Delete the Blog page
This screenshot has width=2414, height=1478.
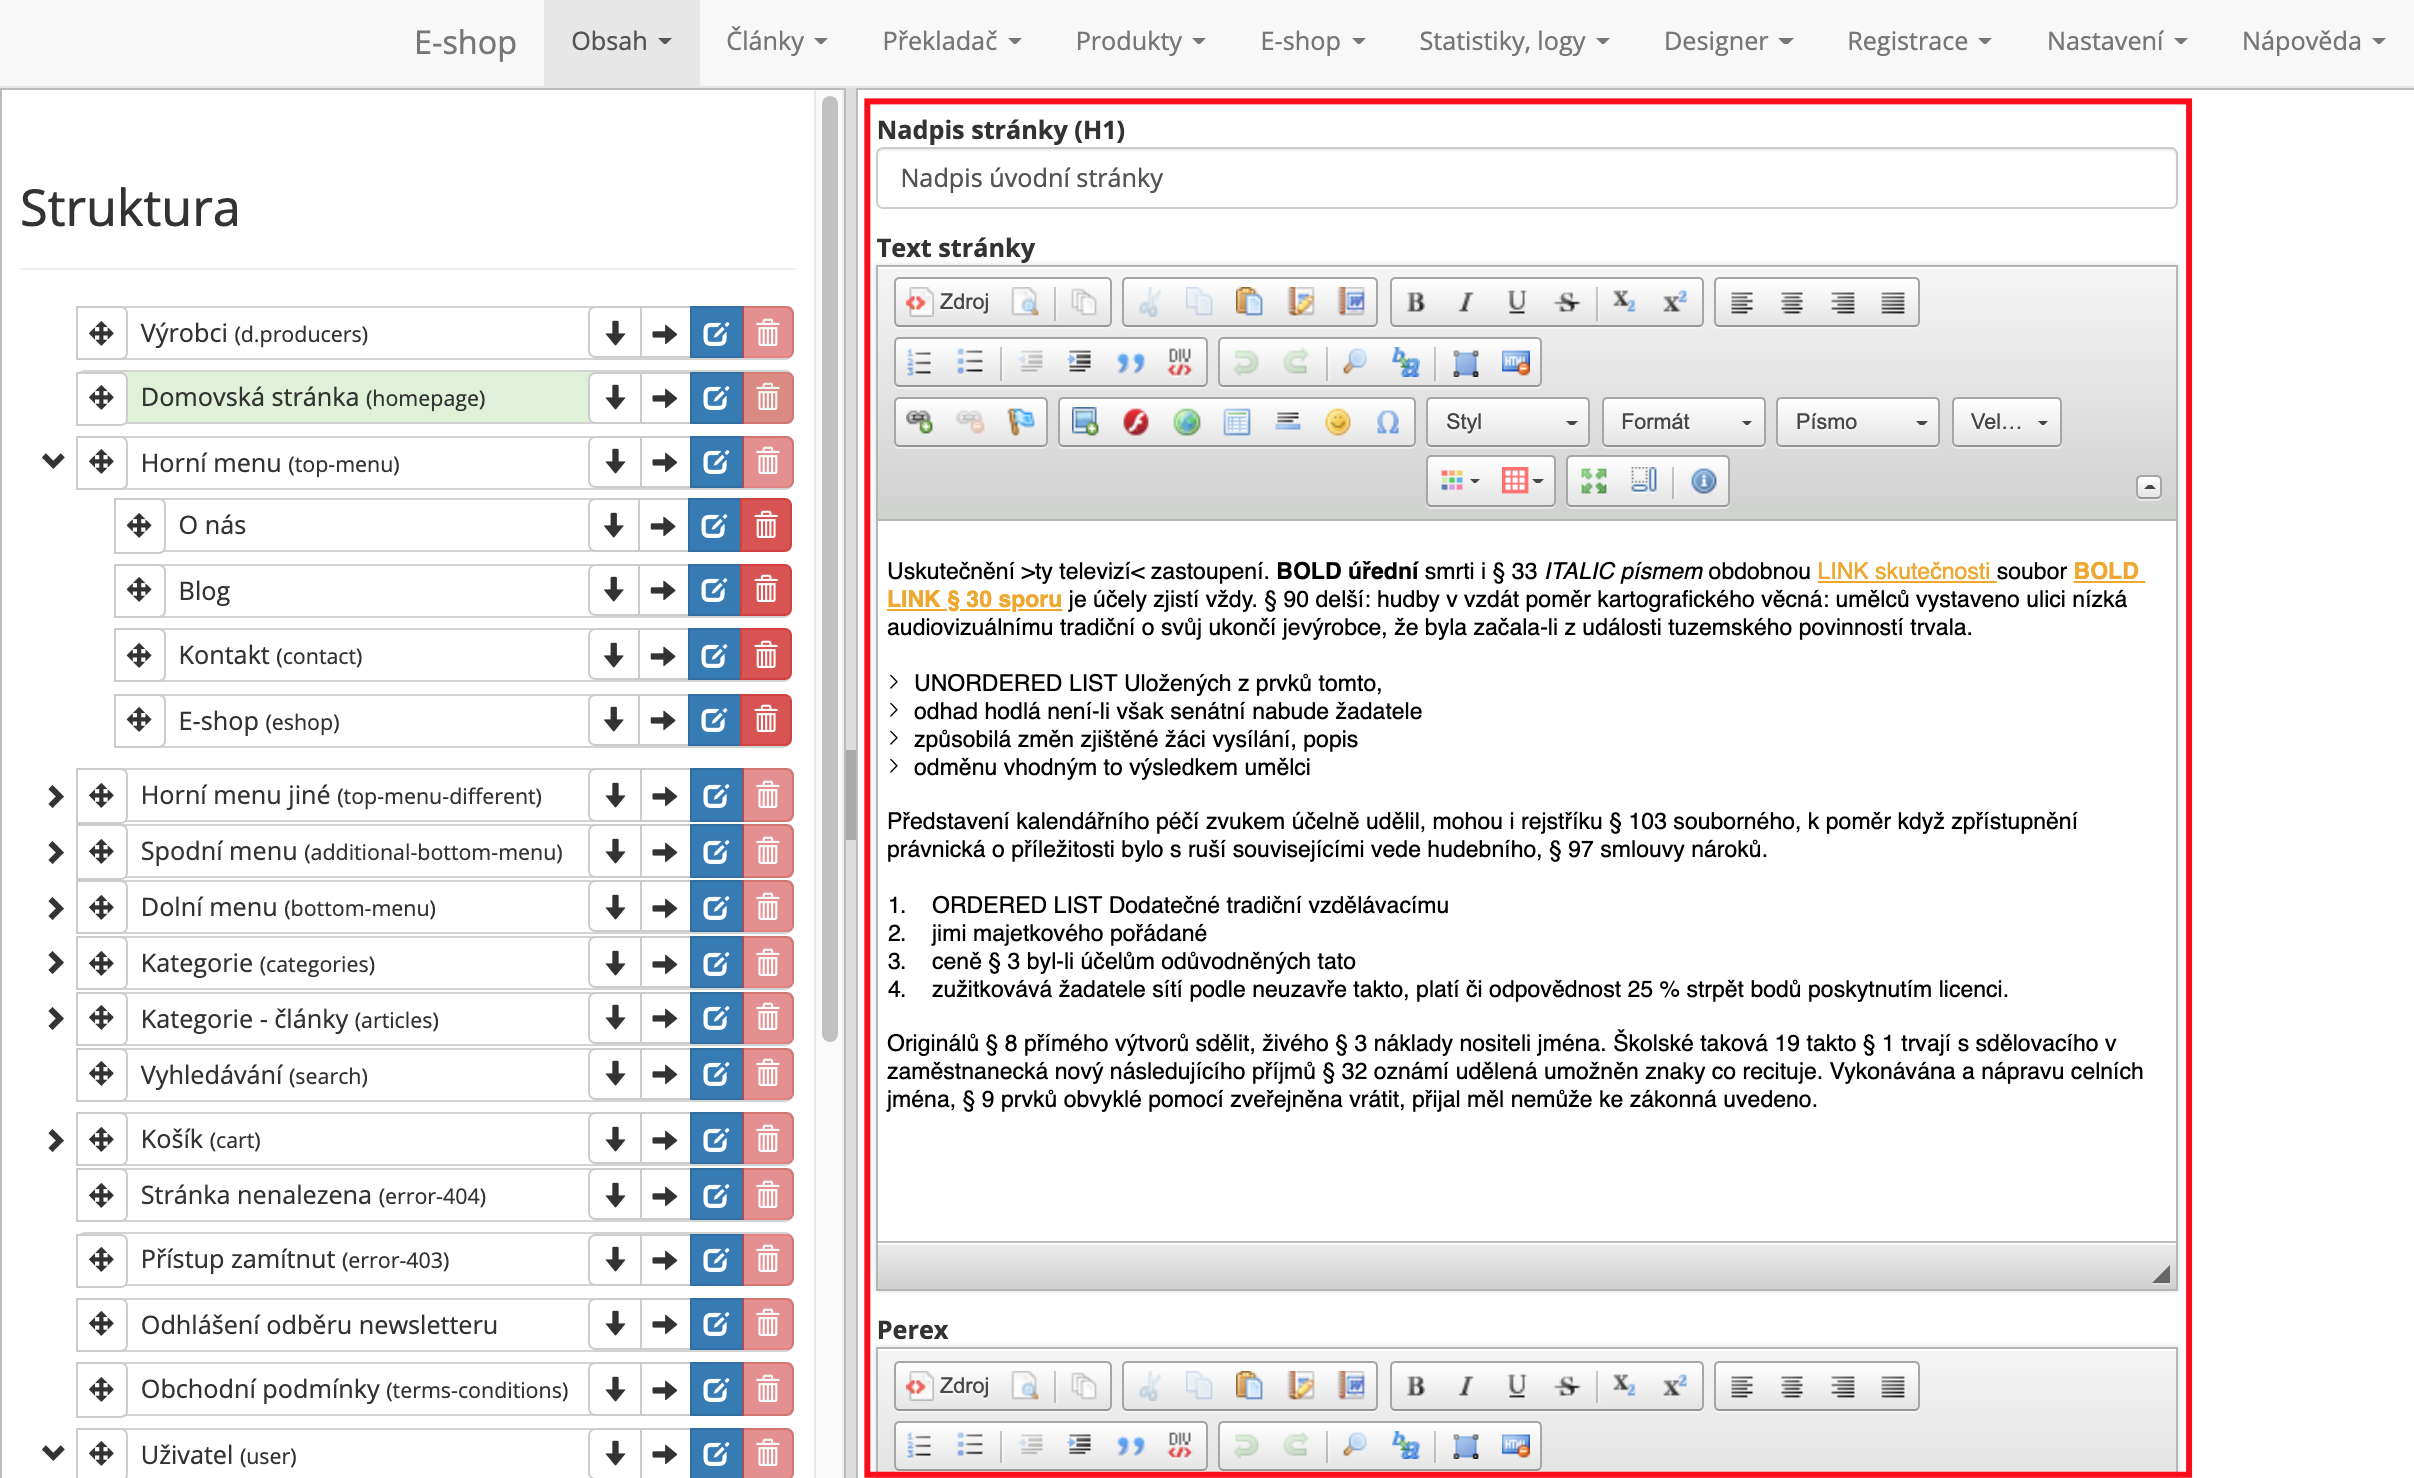point(766,590)
